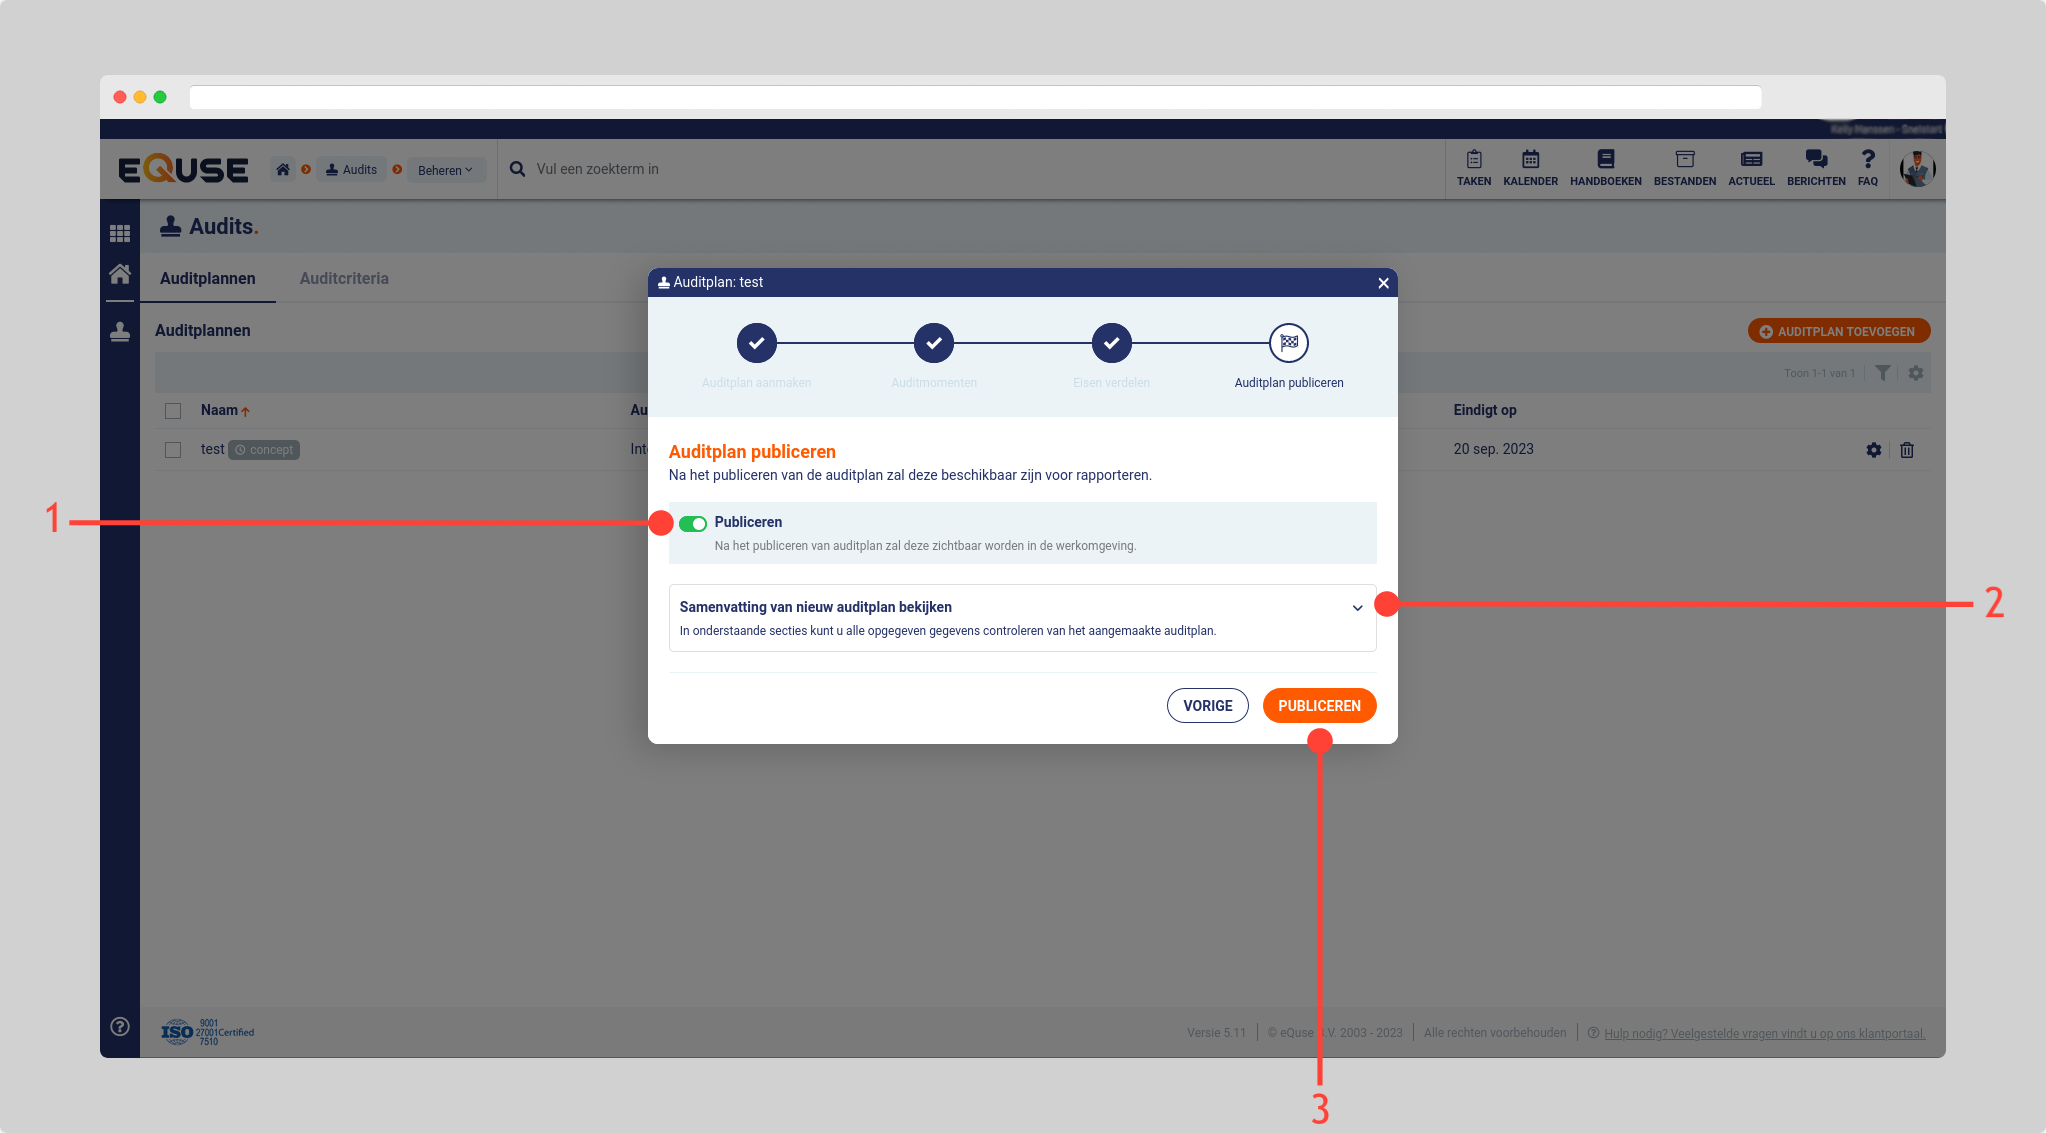Image resolution: width=2046 pixels, height=1133 pixels.
Task: Open the gear icon for the test row
Action: click(x=1873, y=450)
